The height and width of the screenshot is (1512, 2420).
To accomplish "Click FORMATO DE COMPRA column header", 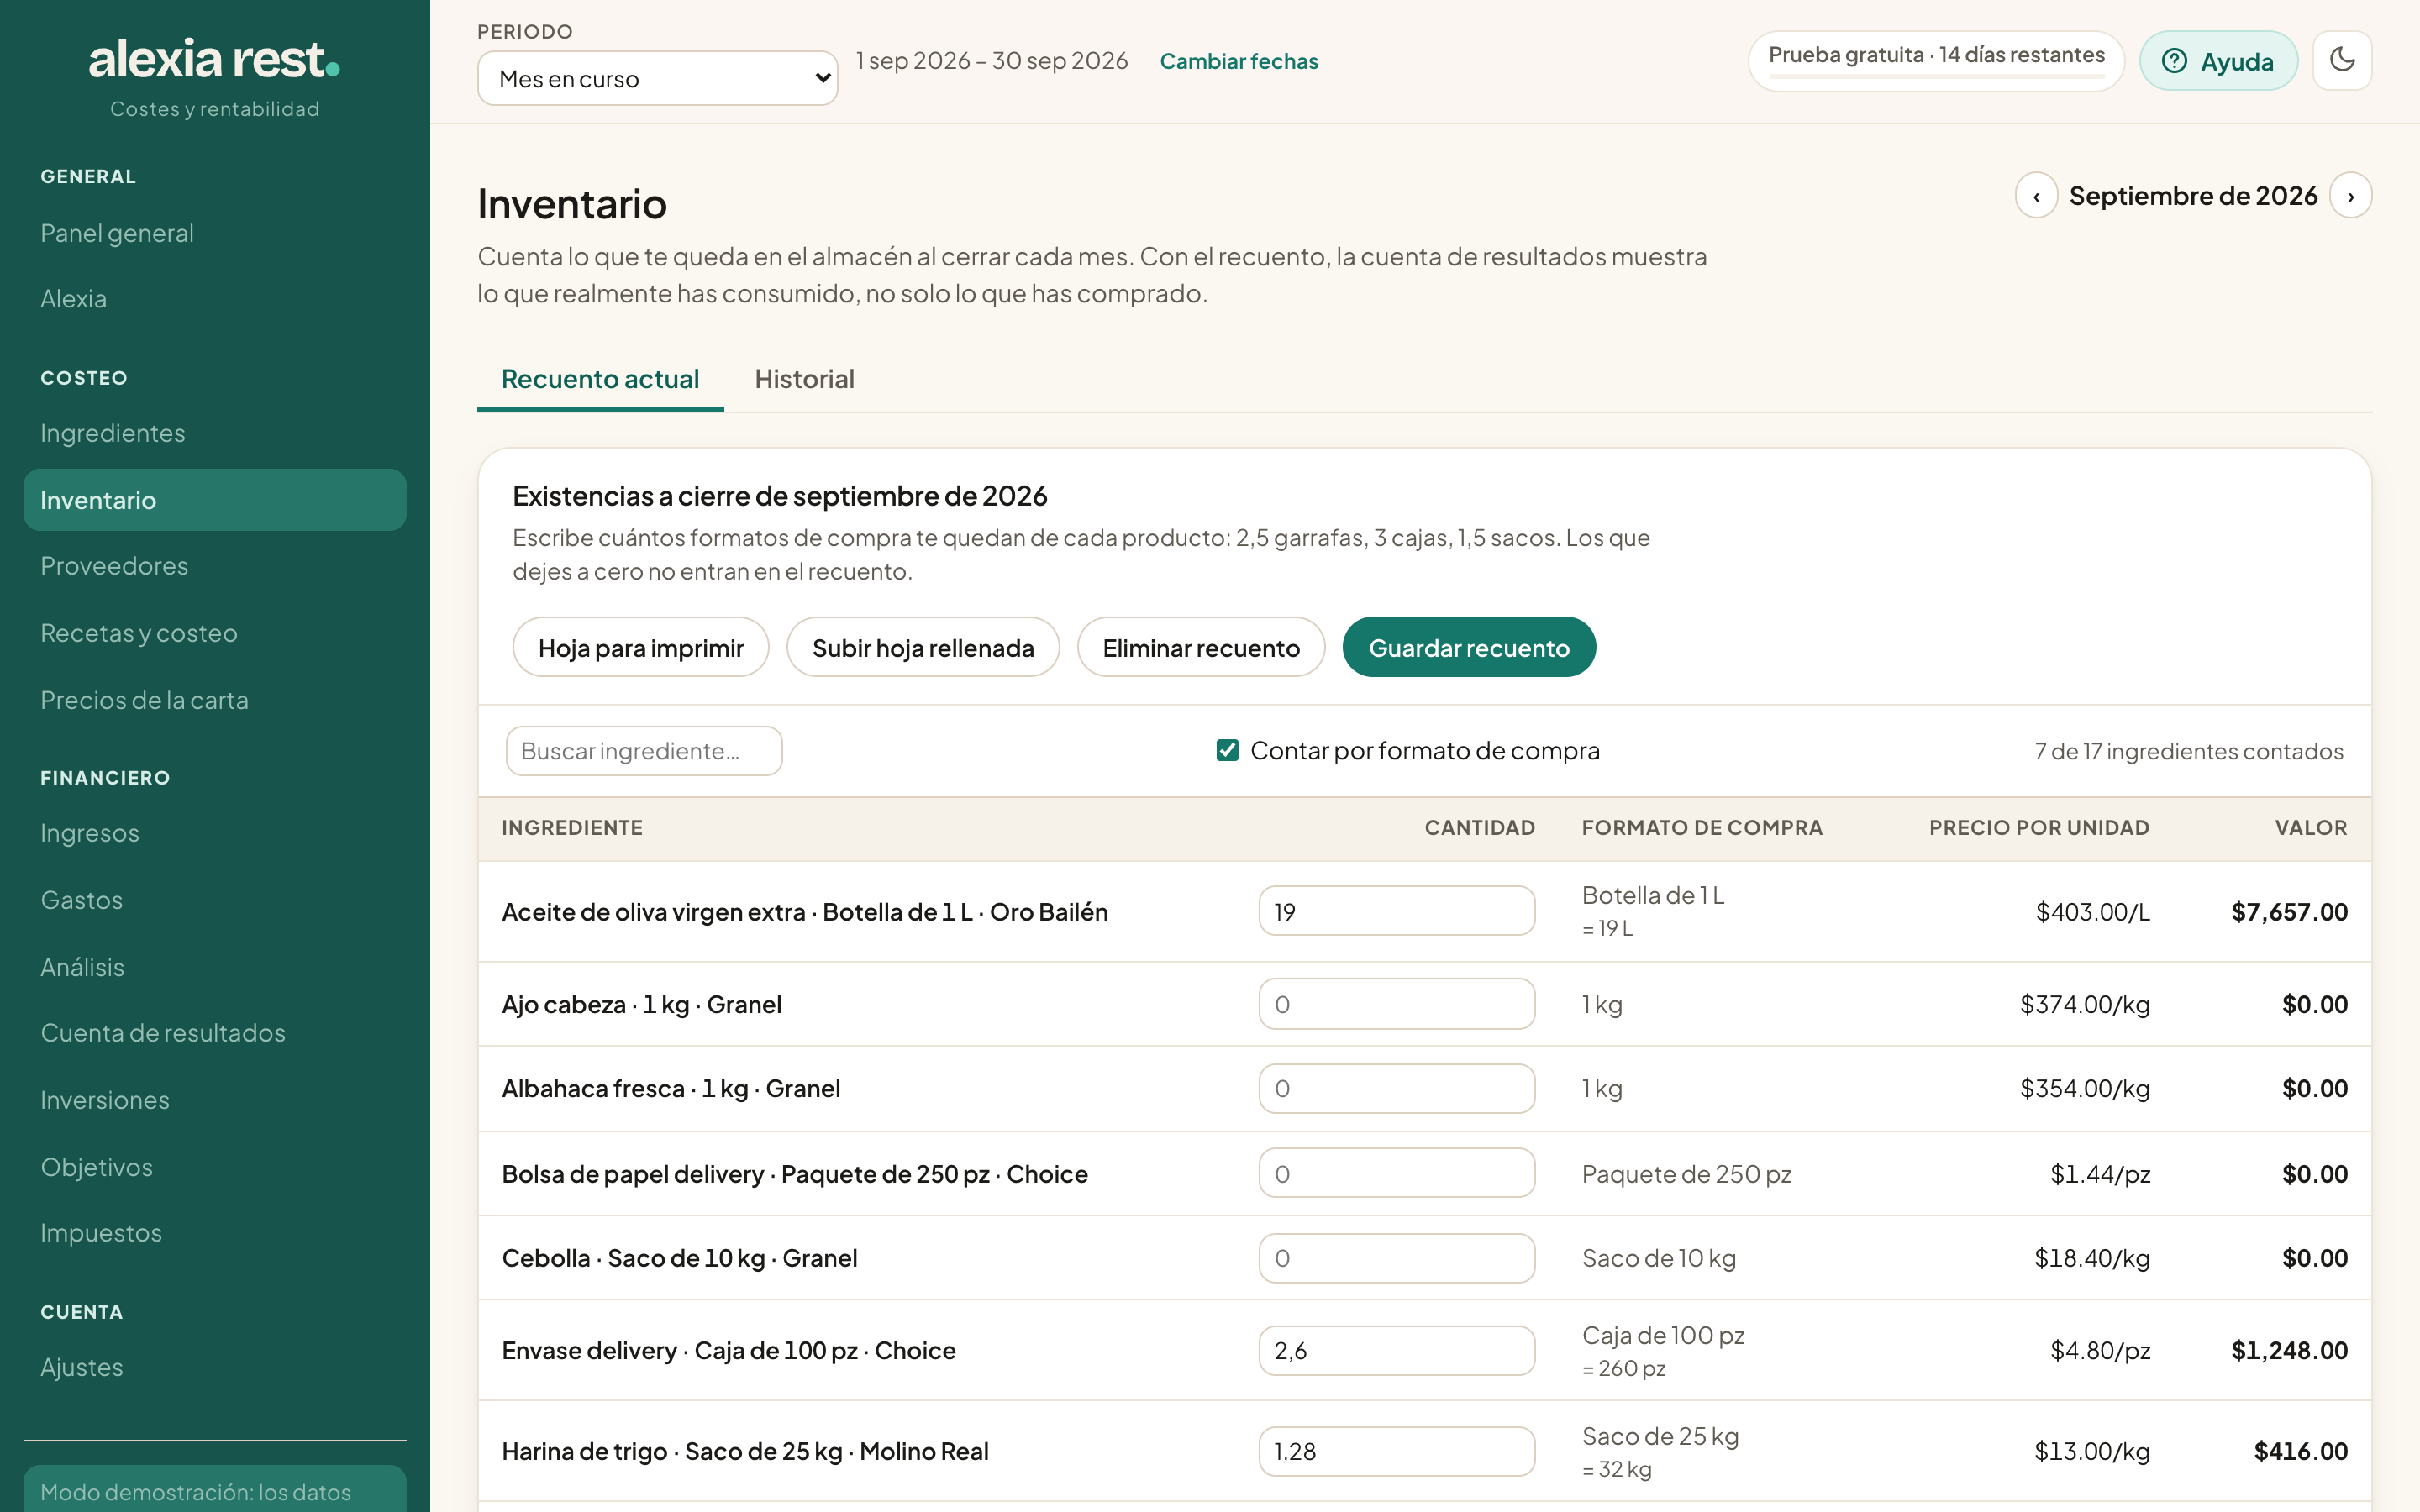I will coord(1702,828).
